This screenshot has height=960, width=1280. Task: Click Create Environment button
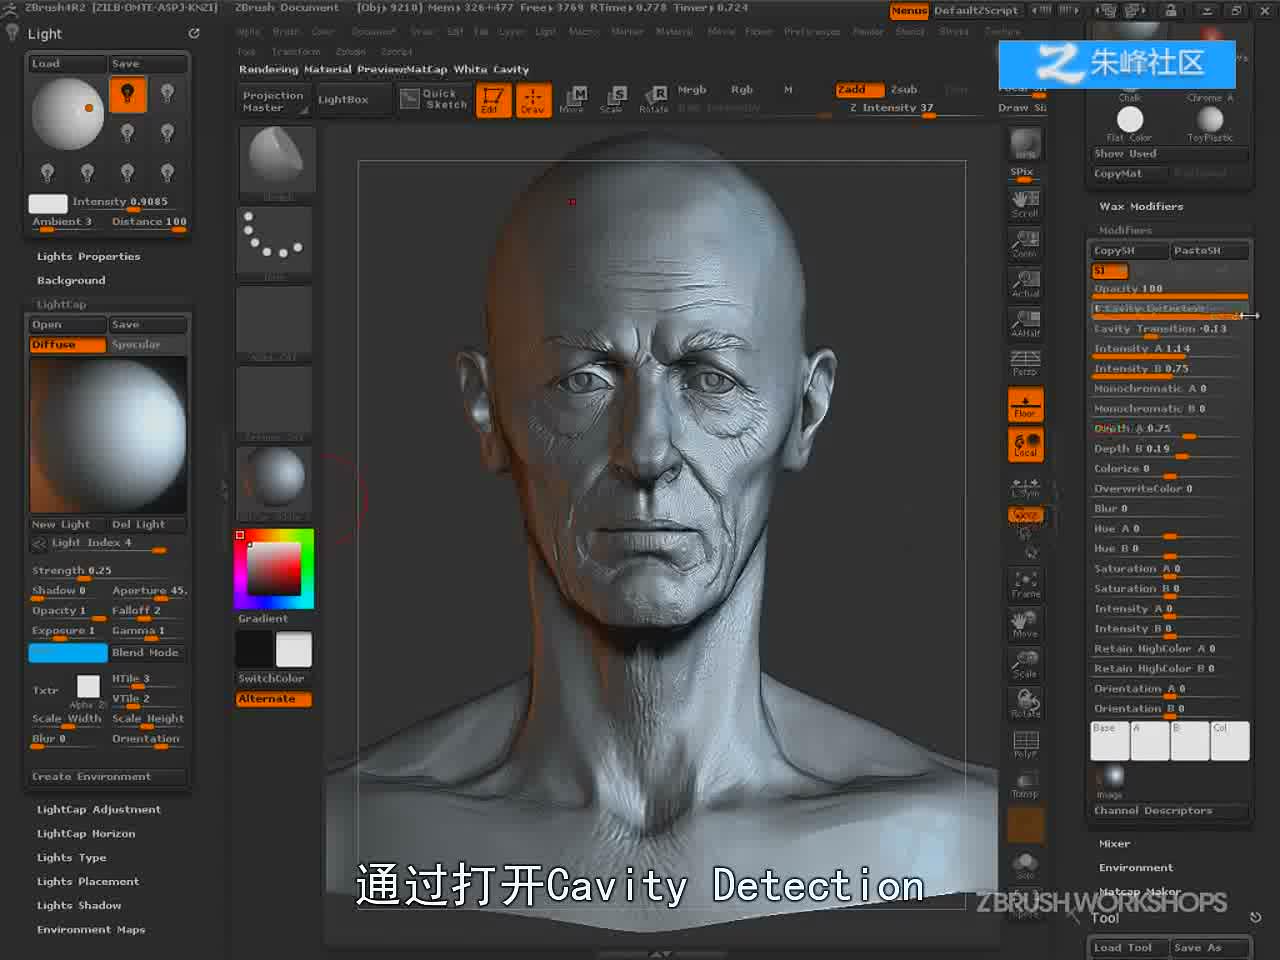[107, 777]
